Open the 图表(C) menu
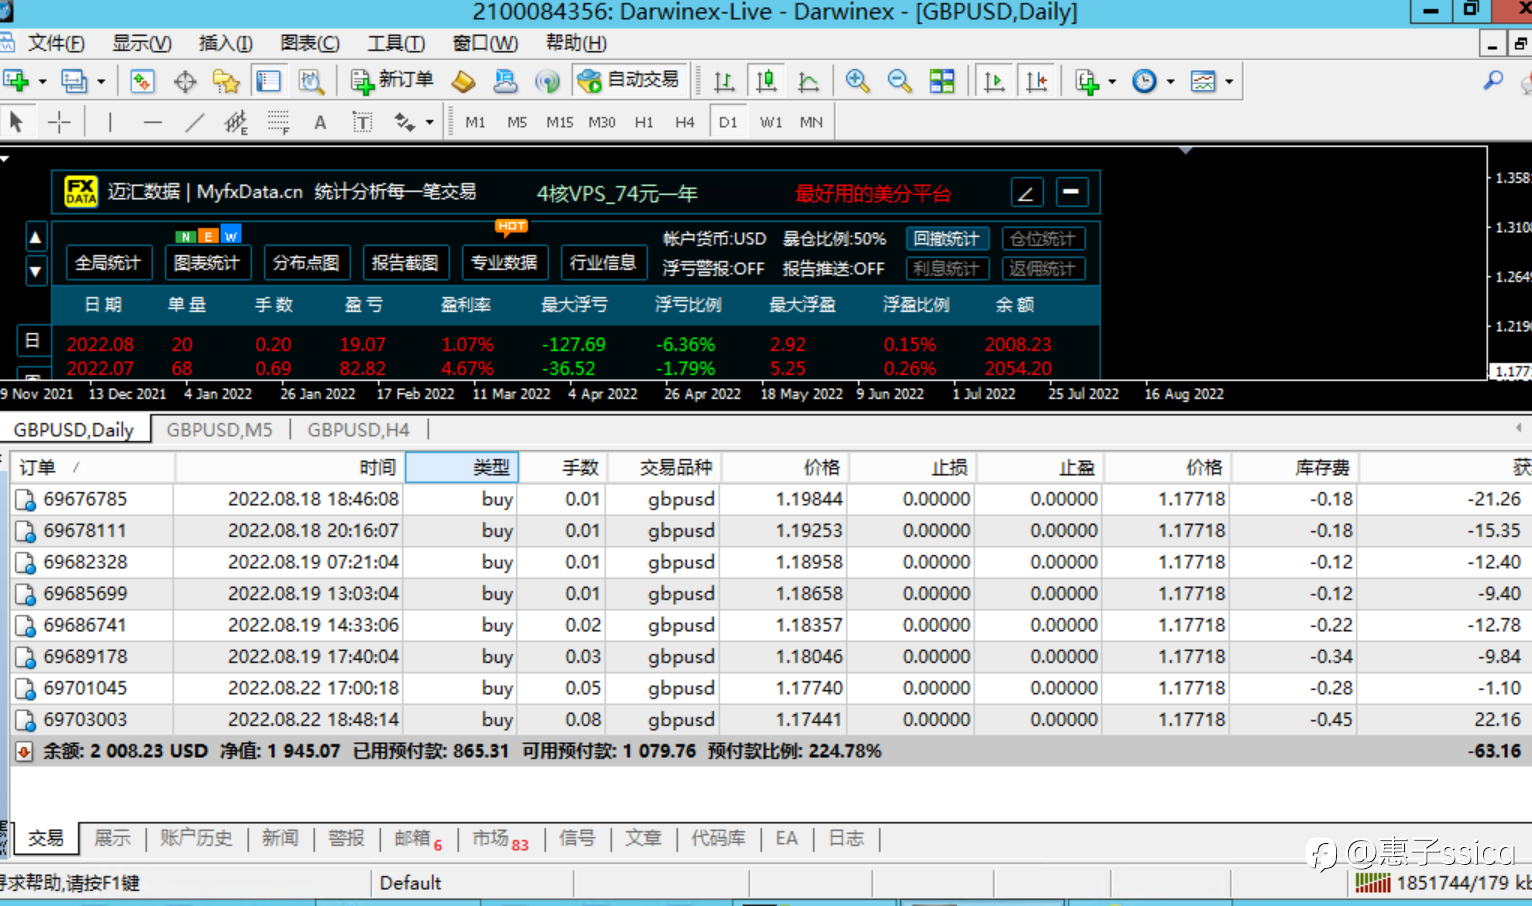The width and height of the screenshot is (1532, 906). 310,43
